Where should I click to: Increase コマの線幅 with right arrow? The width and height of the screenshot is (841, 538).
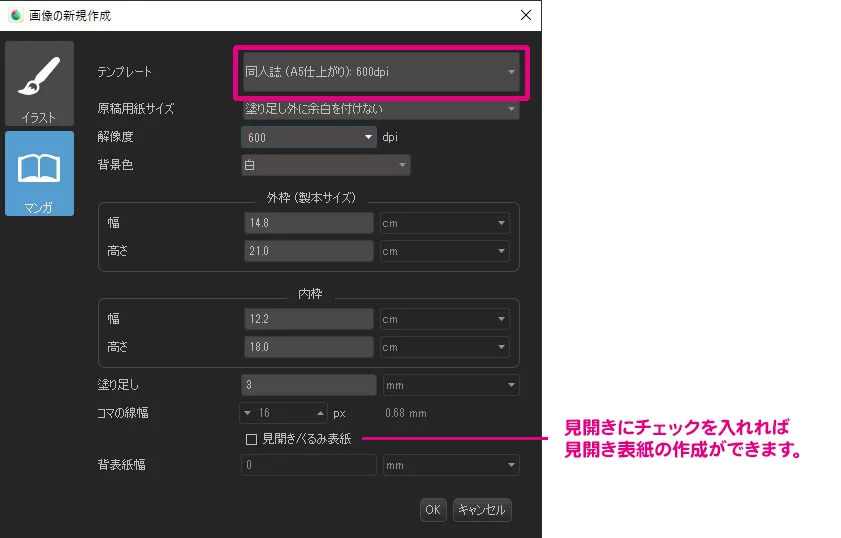[x=321, y=412]
